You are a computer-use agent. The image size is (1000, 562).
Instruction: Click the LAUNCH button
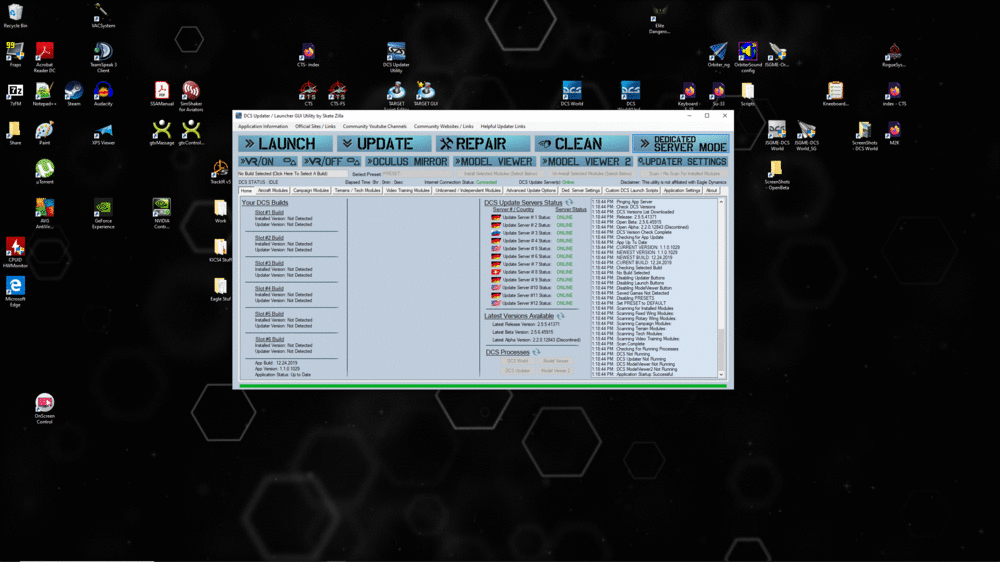[285, 144]
